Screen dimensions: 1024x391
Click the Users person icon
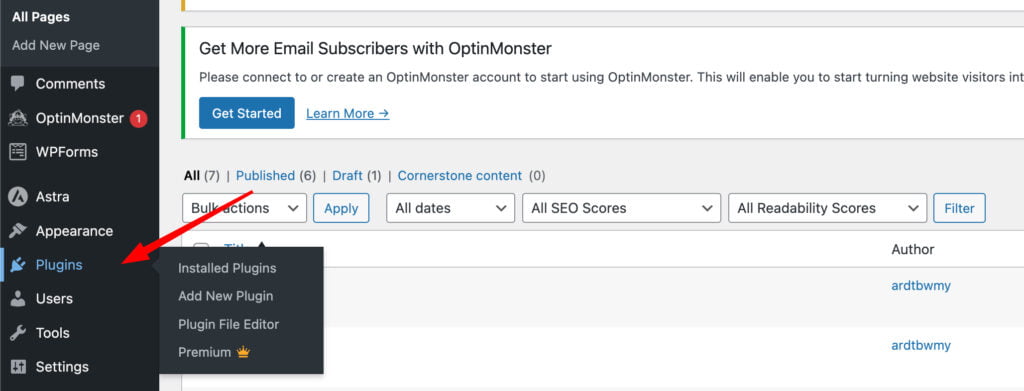click(x=18, y=298)
